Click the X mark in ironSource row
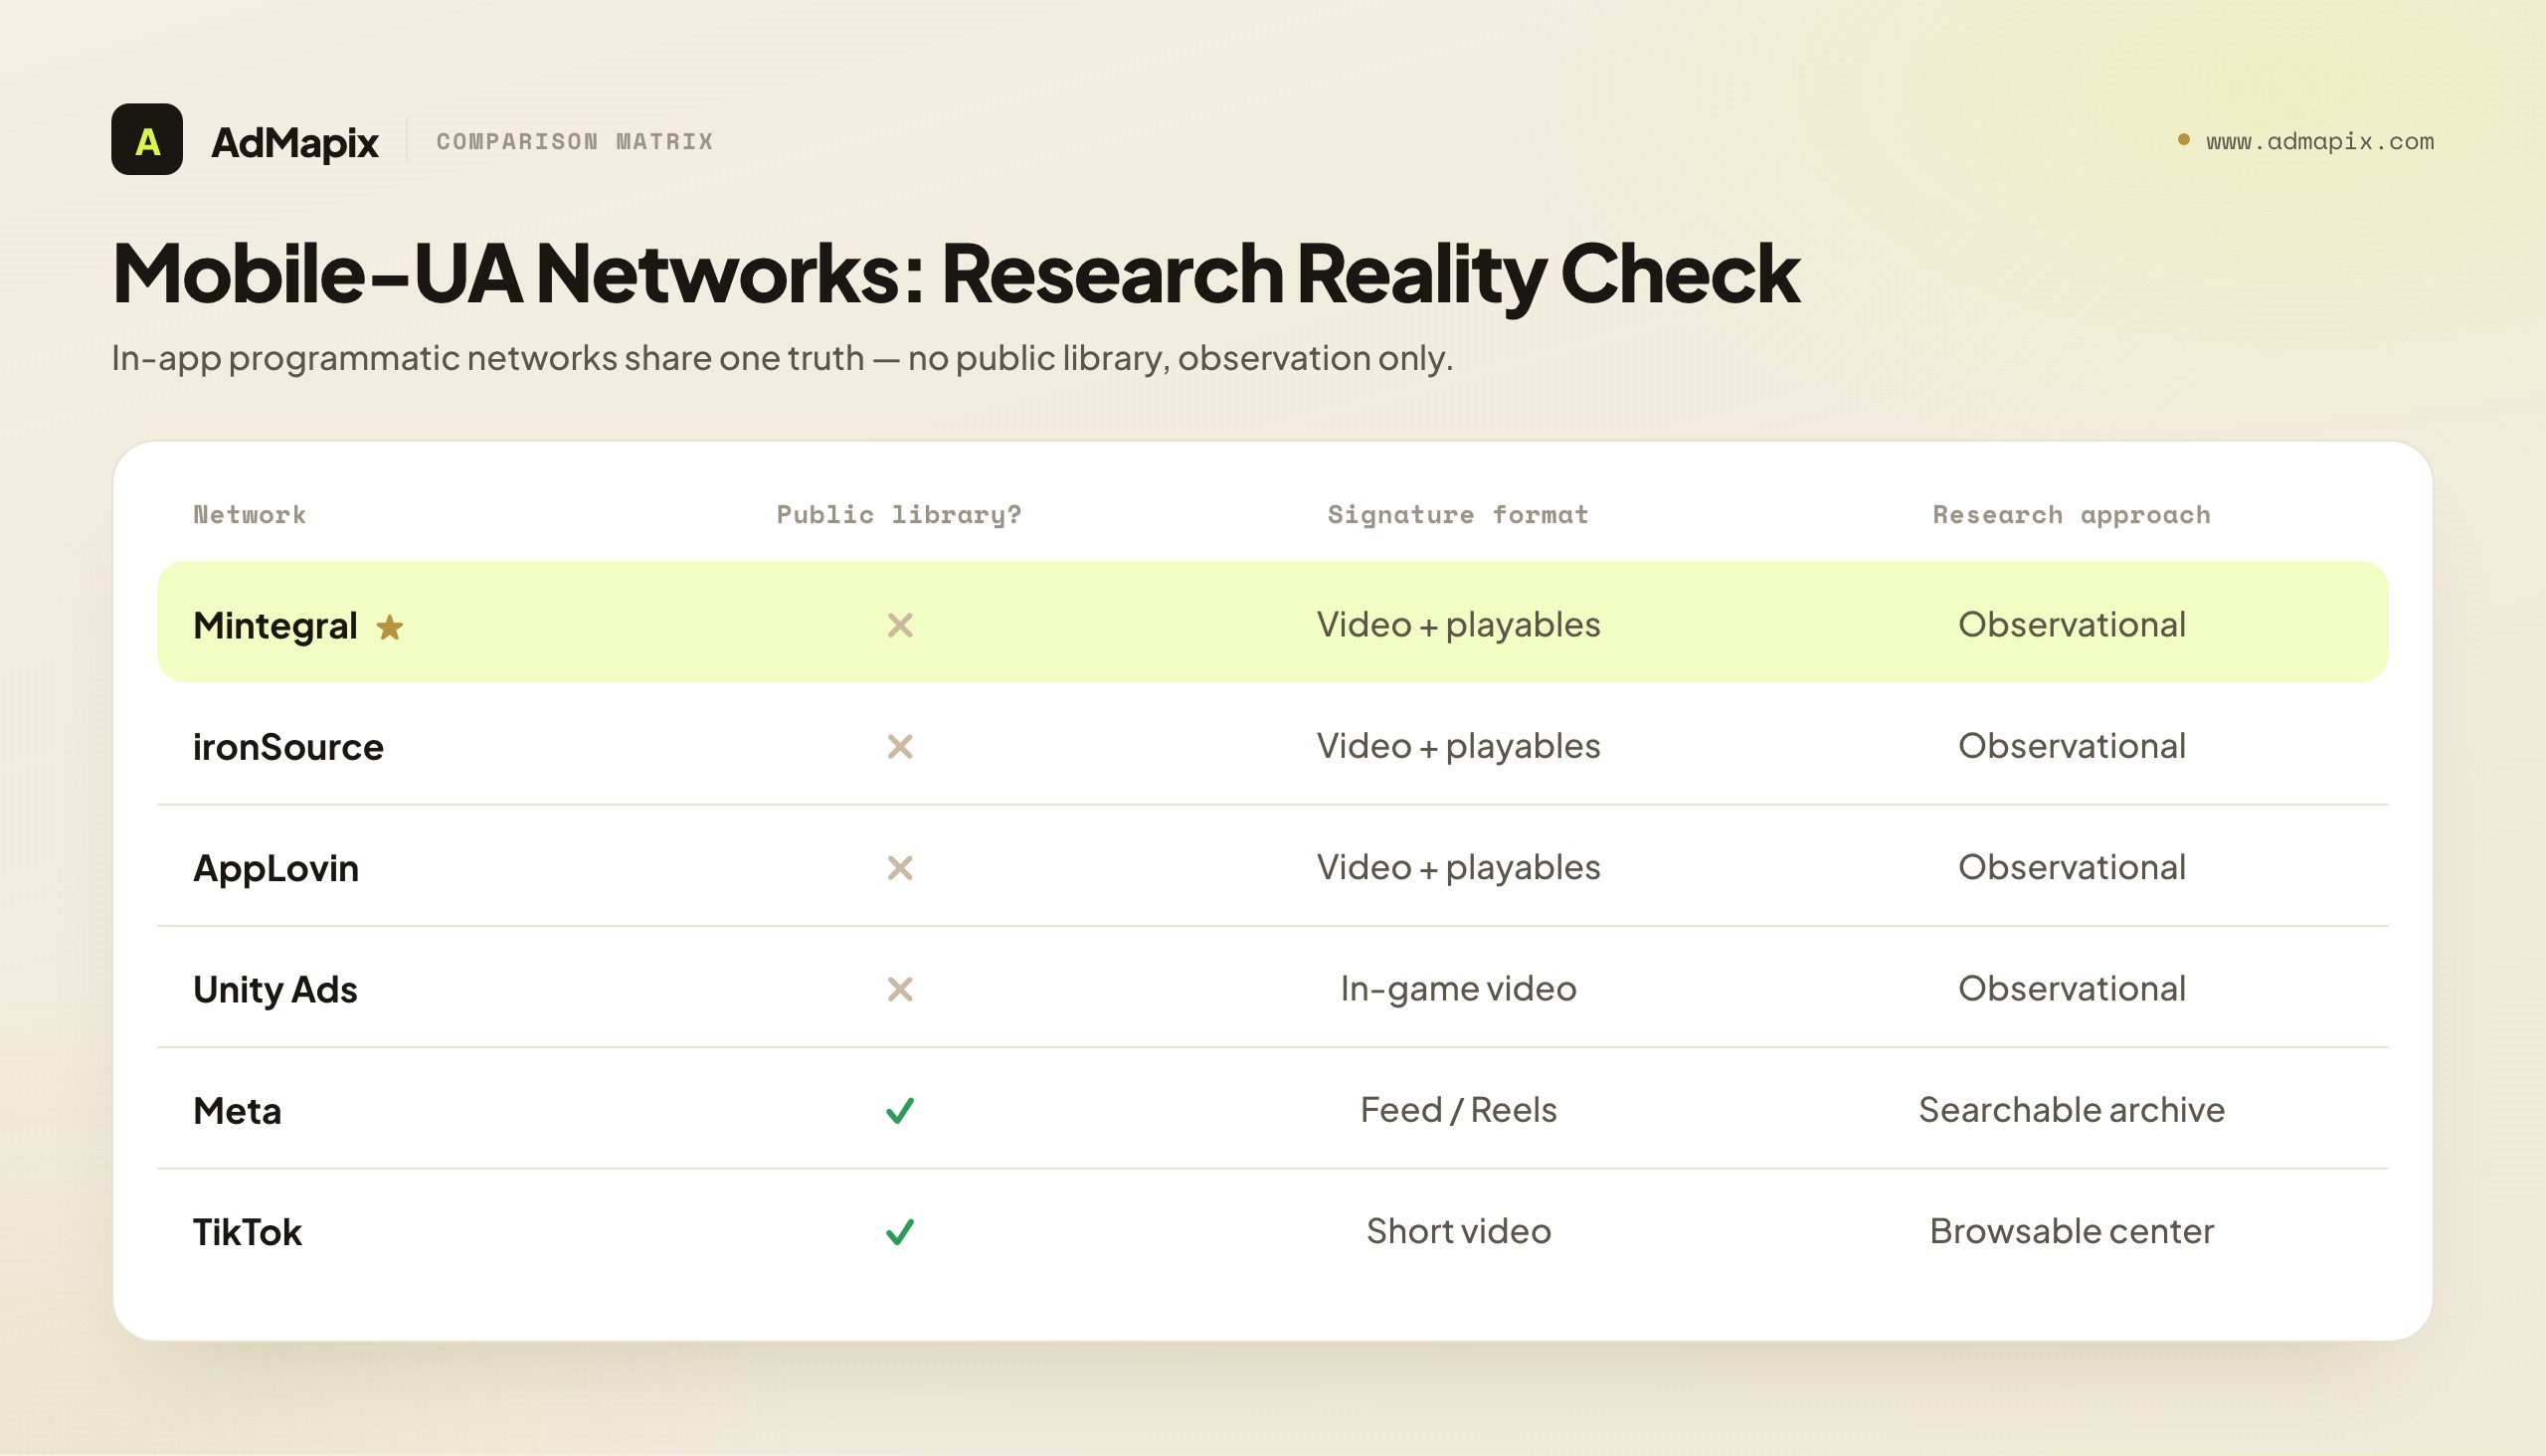 900,746
